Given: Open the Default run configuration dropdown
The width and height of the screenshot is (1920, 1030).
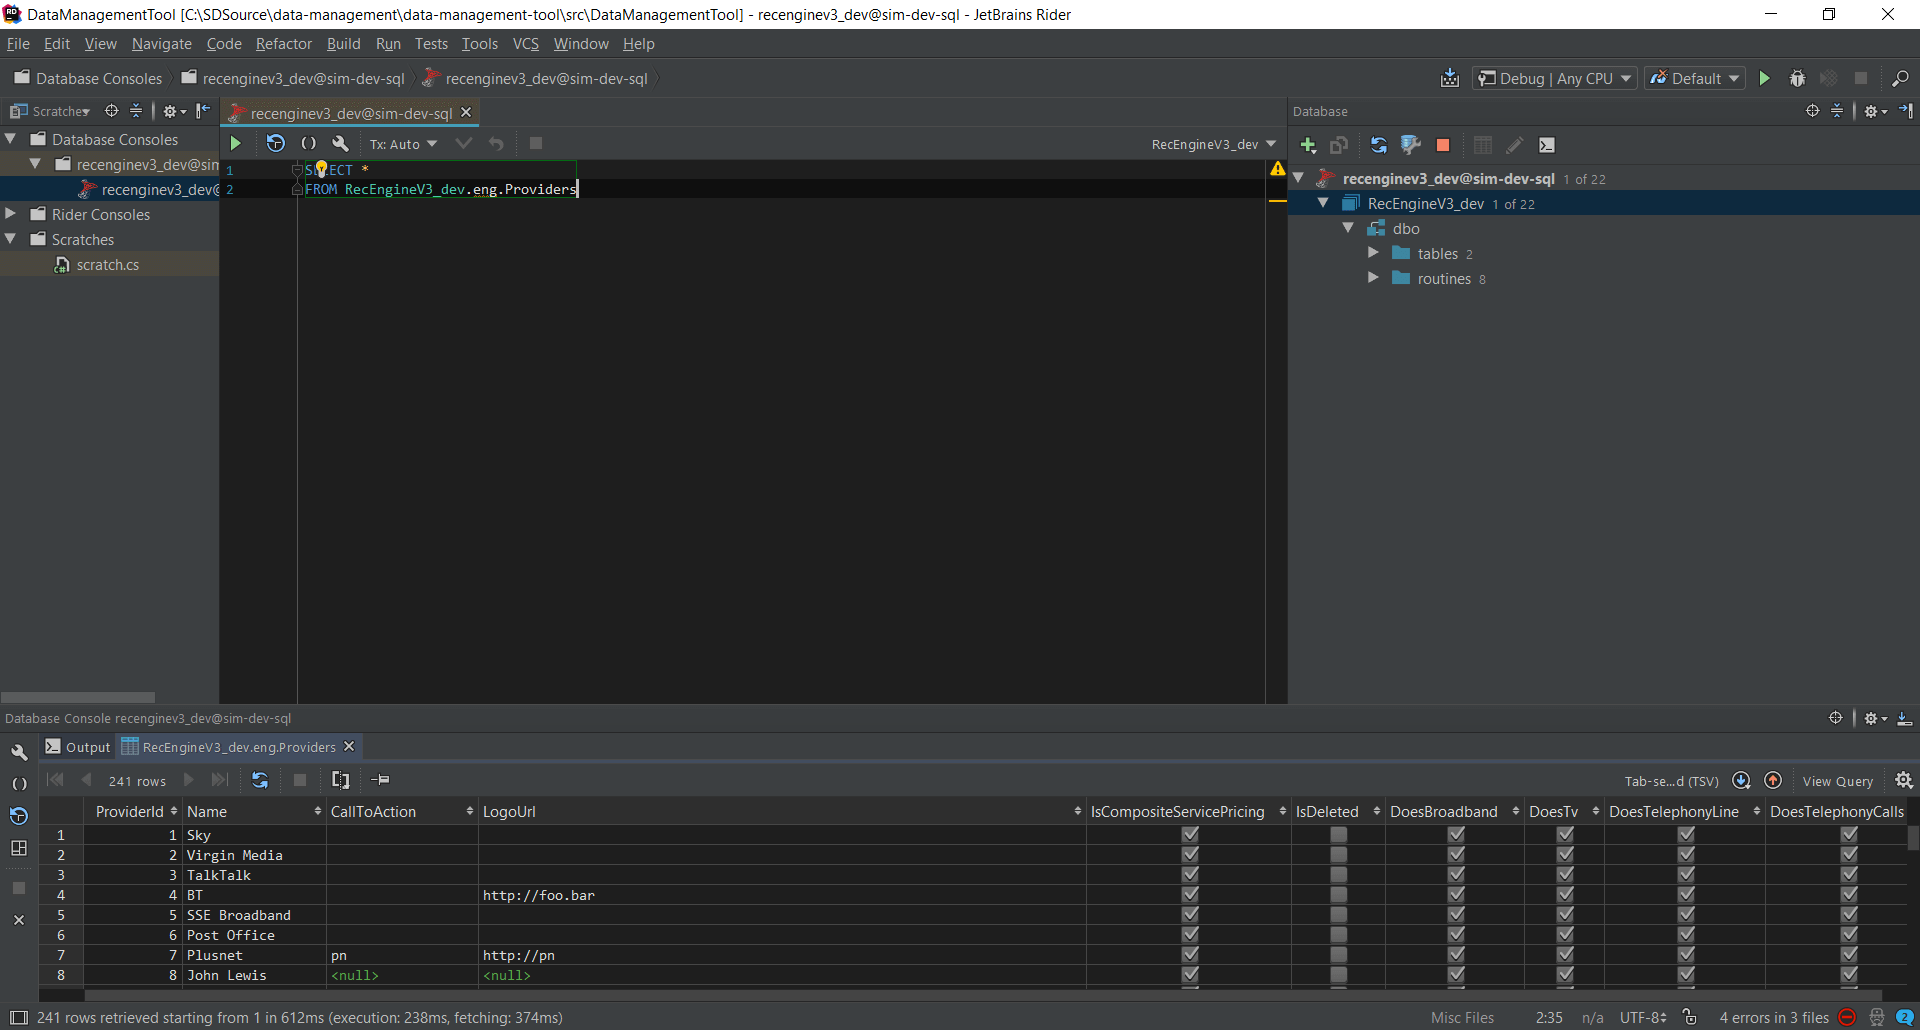Looking at the screenshot, I should click(1695, 78).
